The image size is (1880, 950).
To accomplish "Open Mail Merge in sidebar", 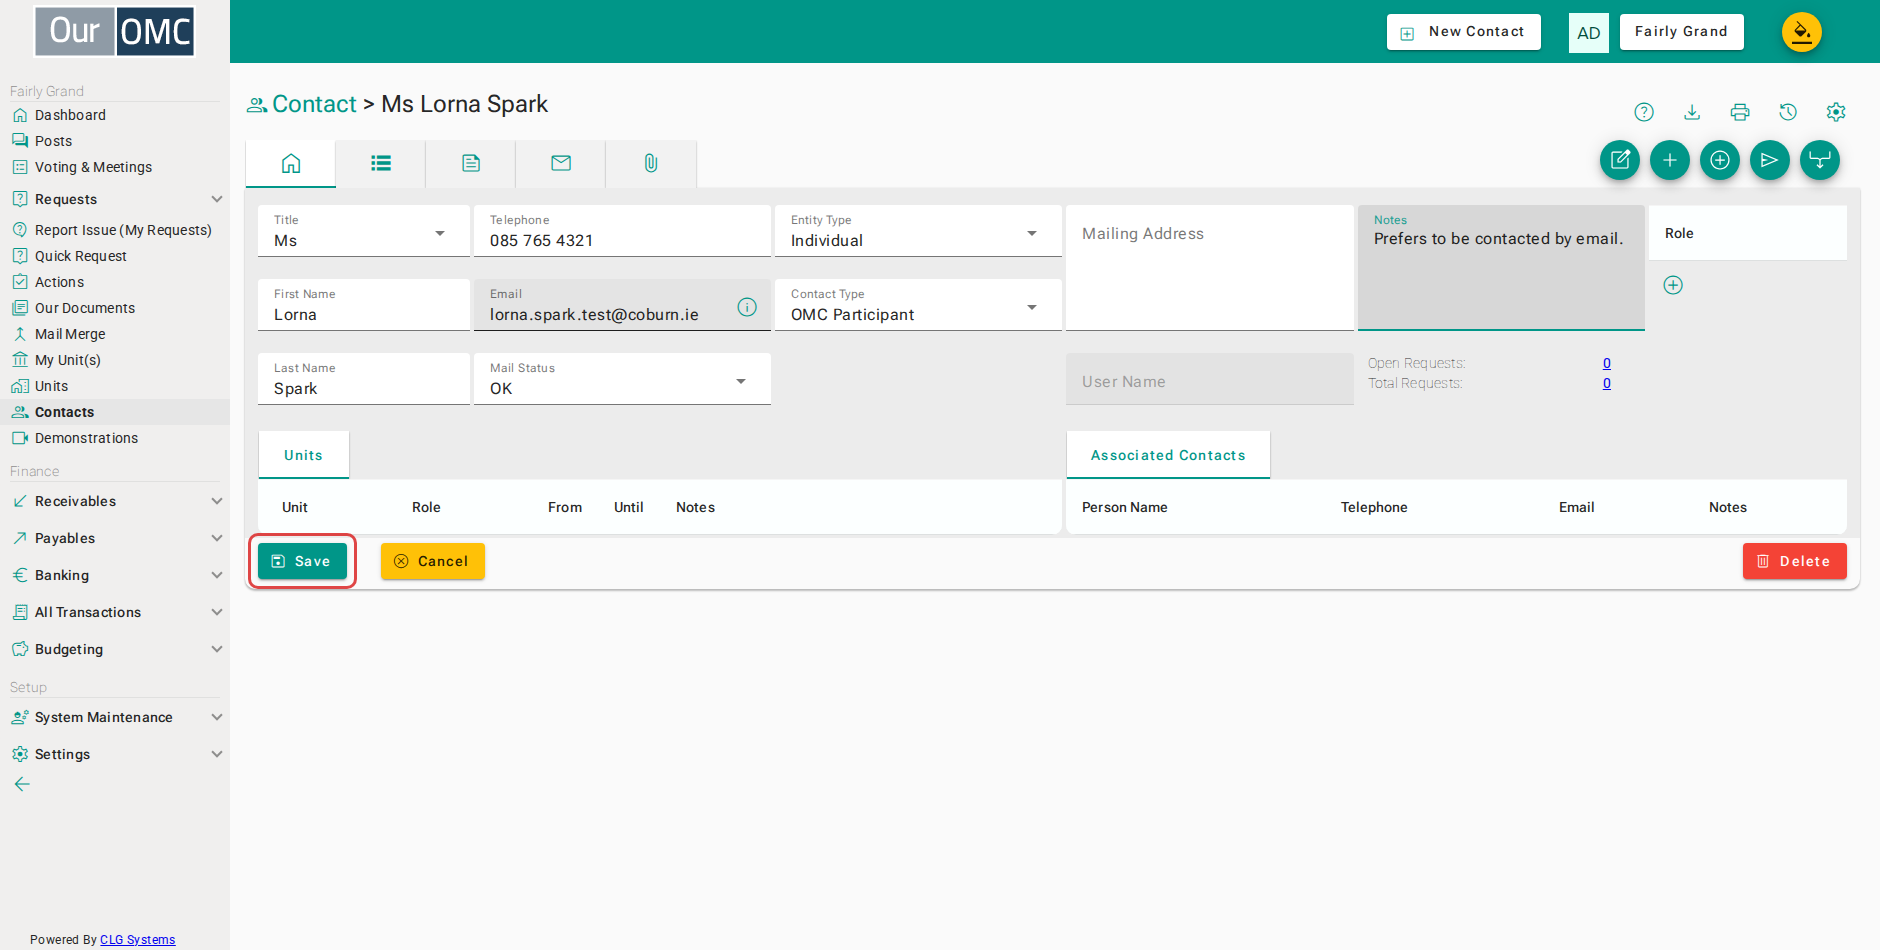I will click(x=70, y=334).
